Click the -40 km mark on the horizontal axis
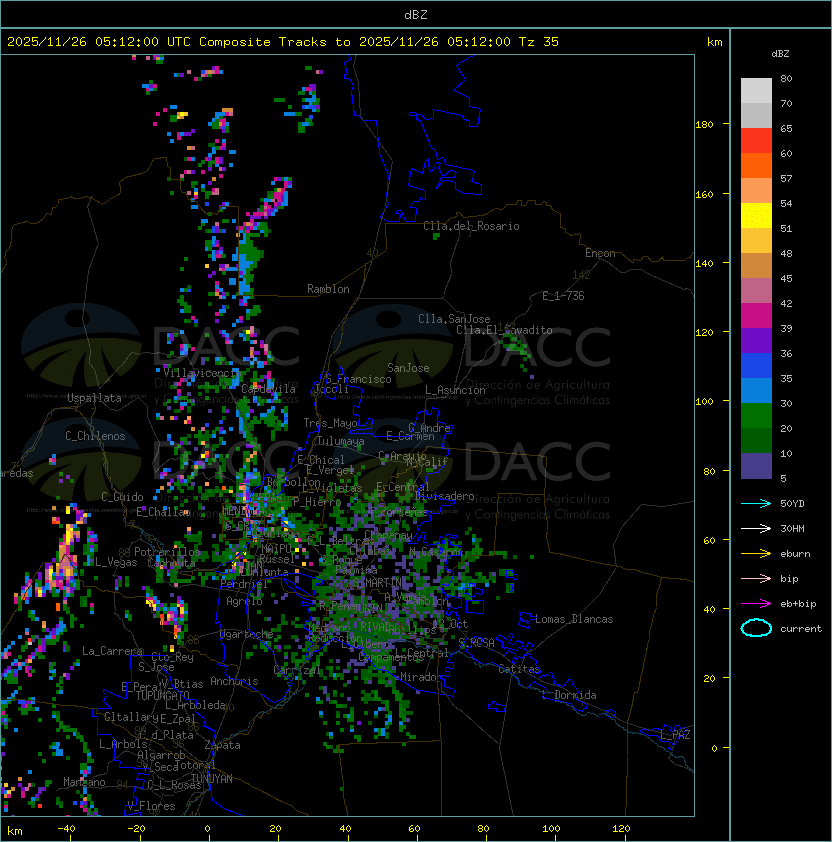Image resolution: width=832 pixels, height=842 pixels. pos(66,829)
